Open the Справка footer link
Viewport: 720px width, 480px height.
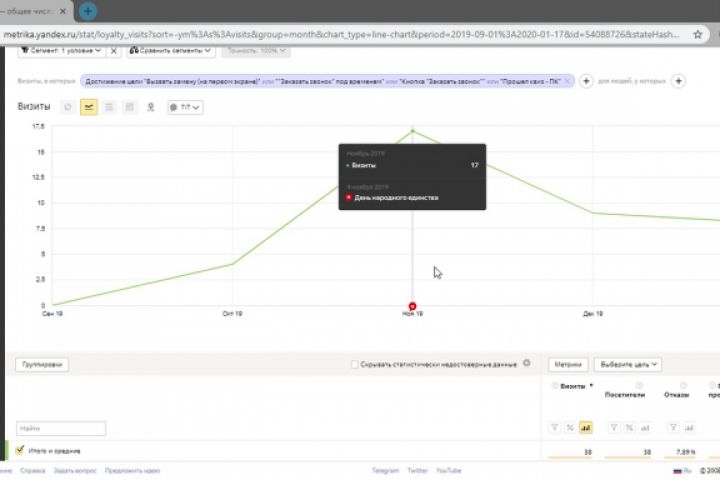[33, 470]
